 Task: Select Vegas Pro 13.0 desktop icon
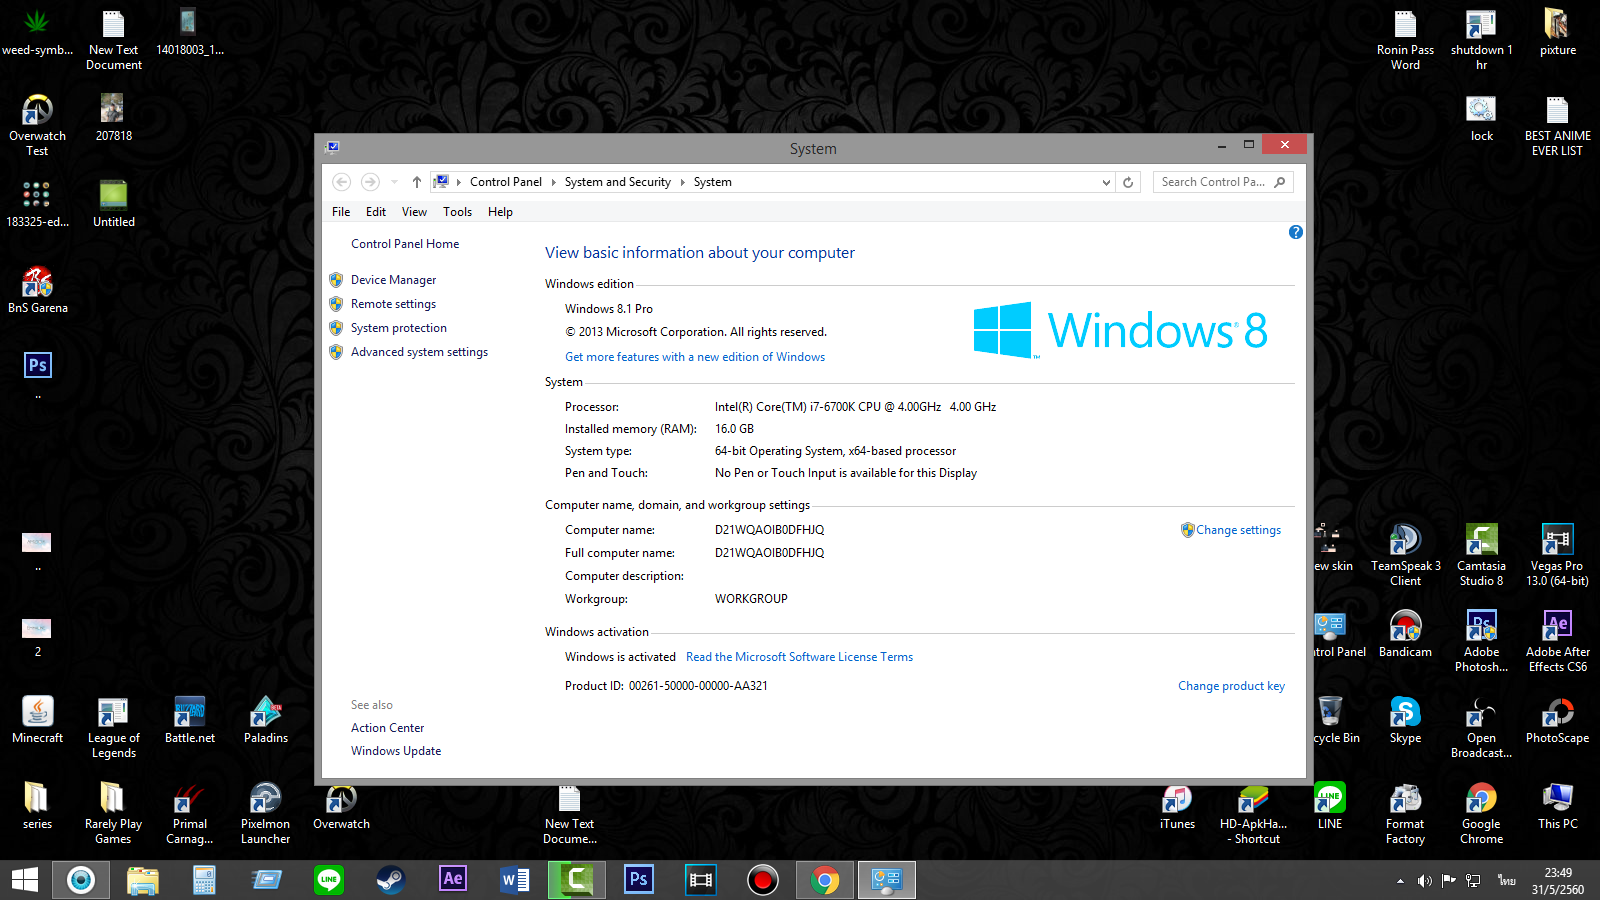click(x=1557, y=555)
